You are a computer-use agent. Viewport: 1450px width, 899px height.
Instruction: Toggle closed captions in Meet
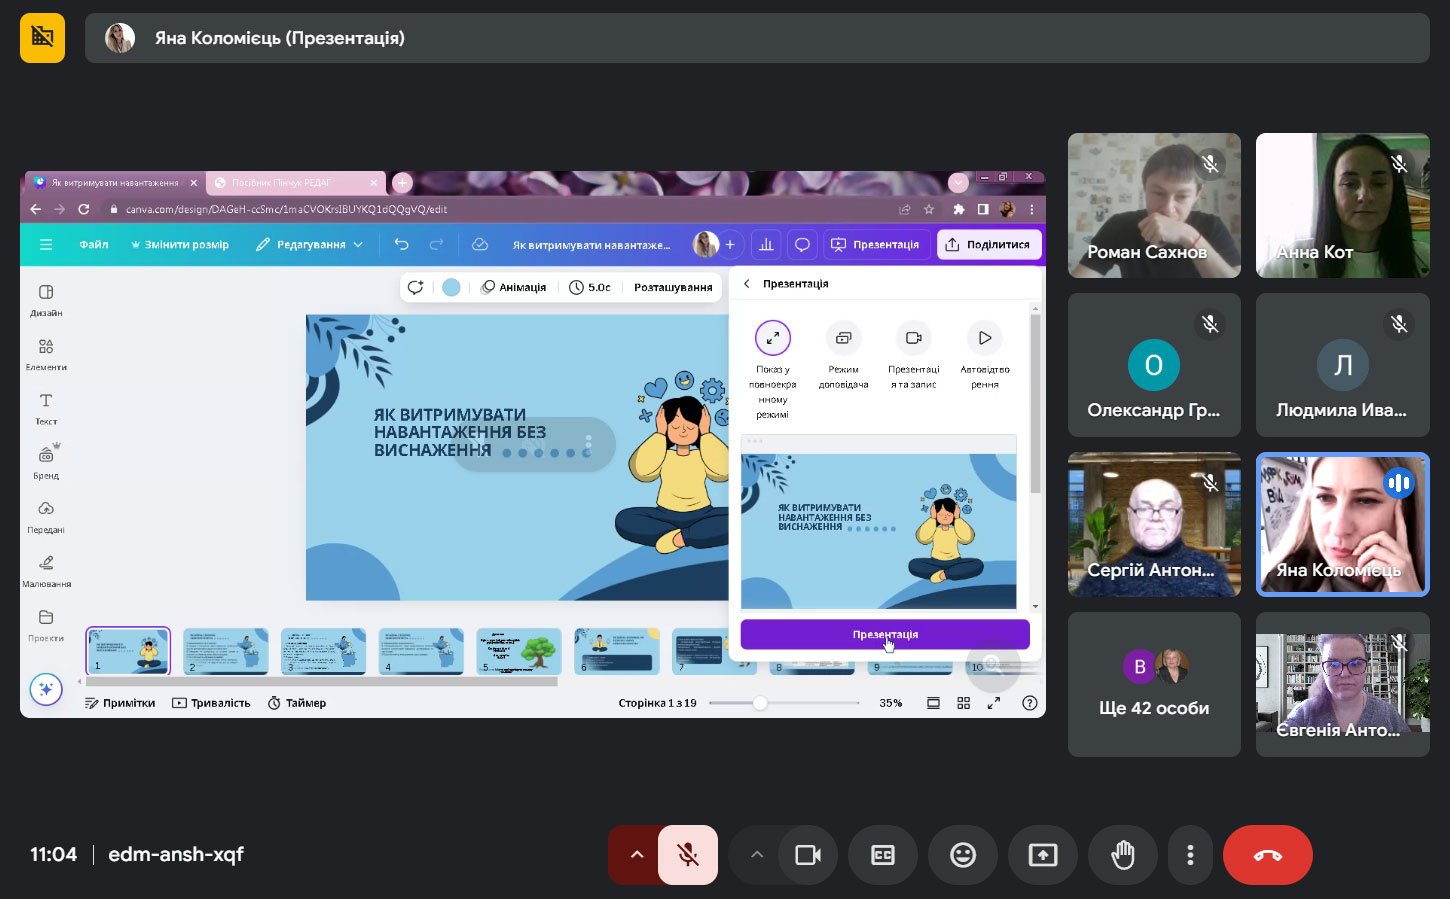[x=883, y=855]
